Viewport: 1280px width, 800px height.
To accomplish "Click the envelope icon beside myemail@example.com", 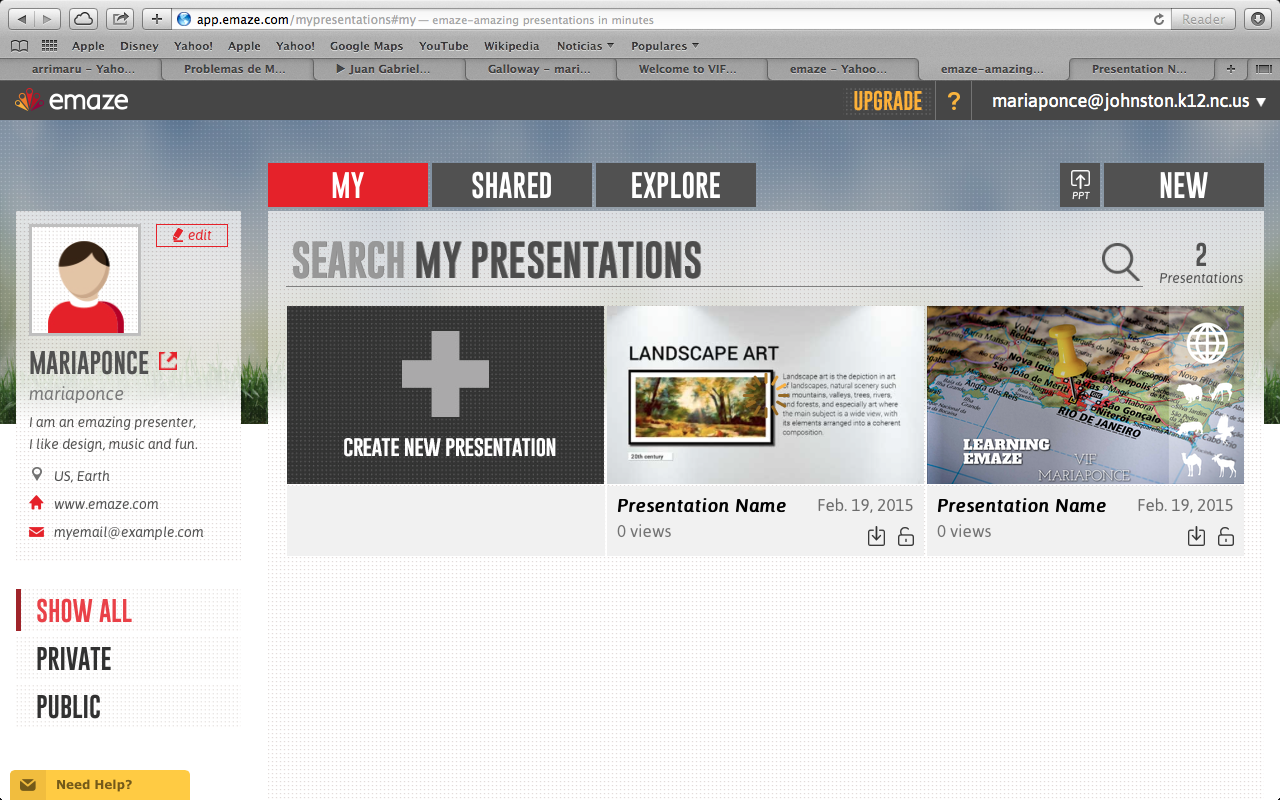I will [37, 532].
